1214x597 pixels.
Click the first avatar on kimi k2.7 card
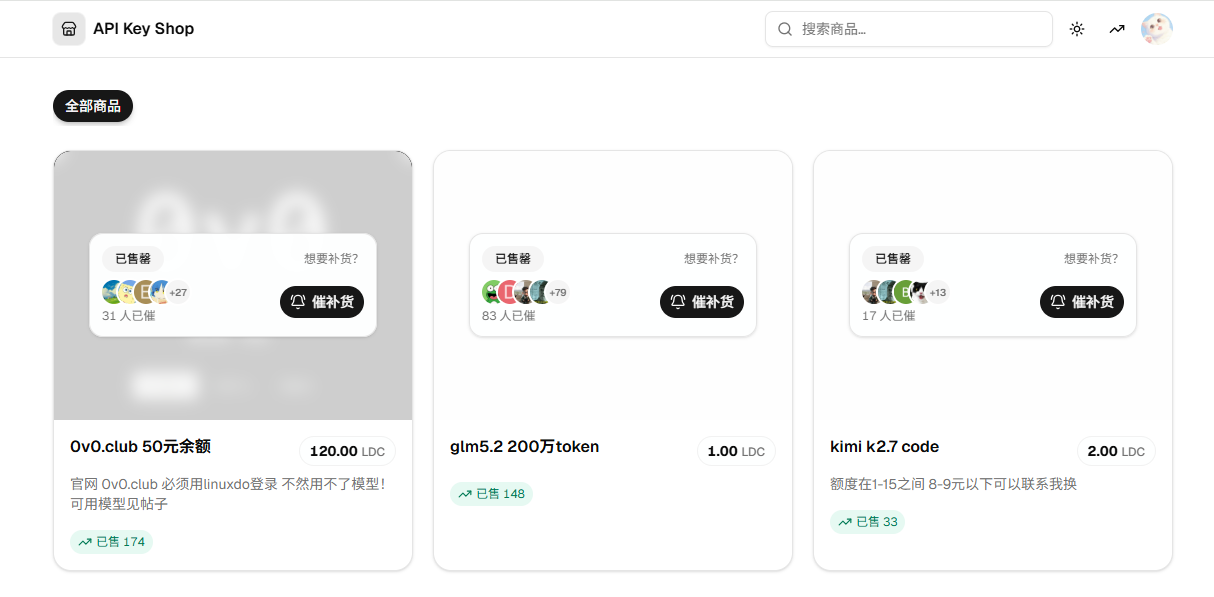[x=873, y=292]
